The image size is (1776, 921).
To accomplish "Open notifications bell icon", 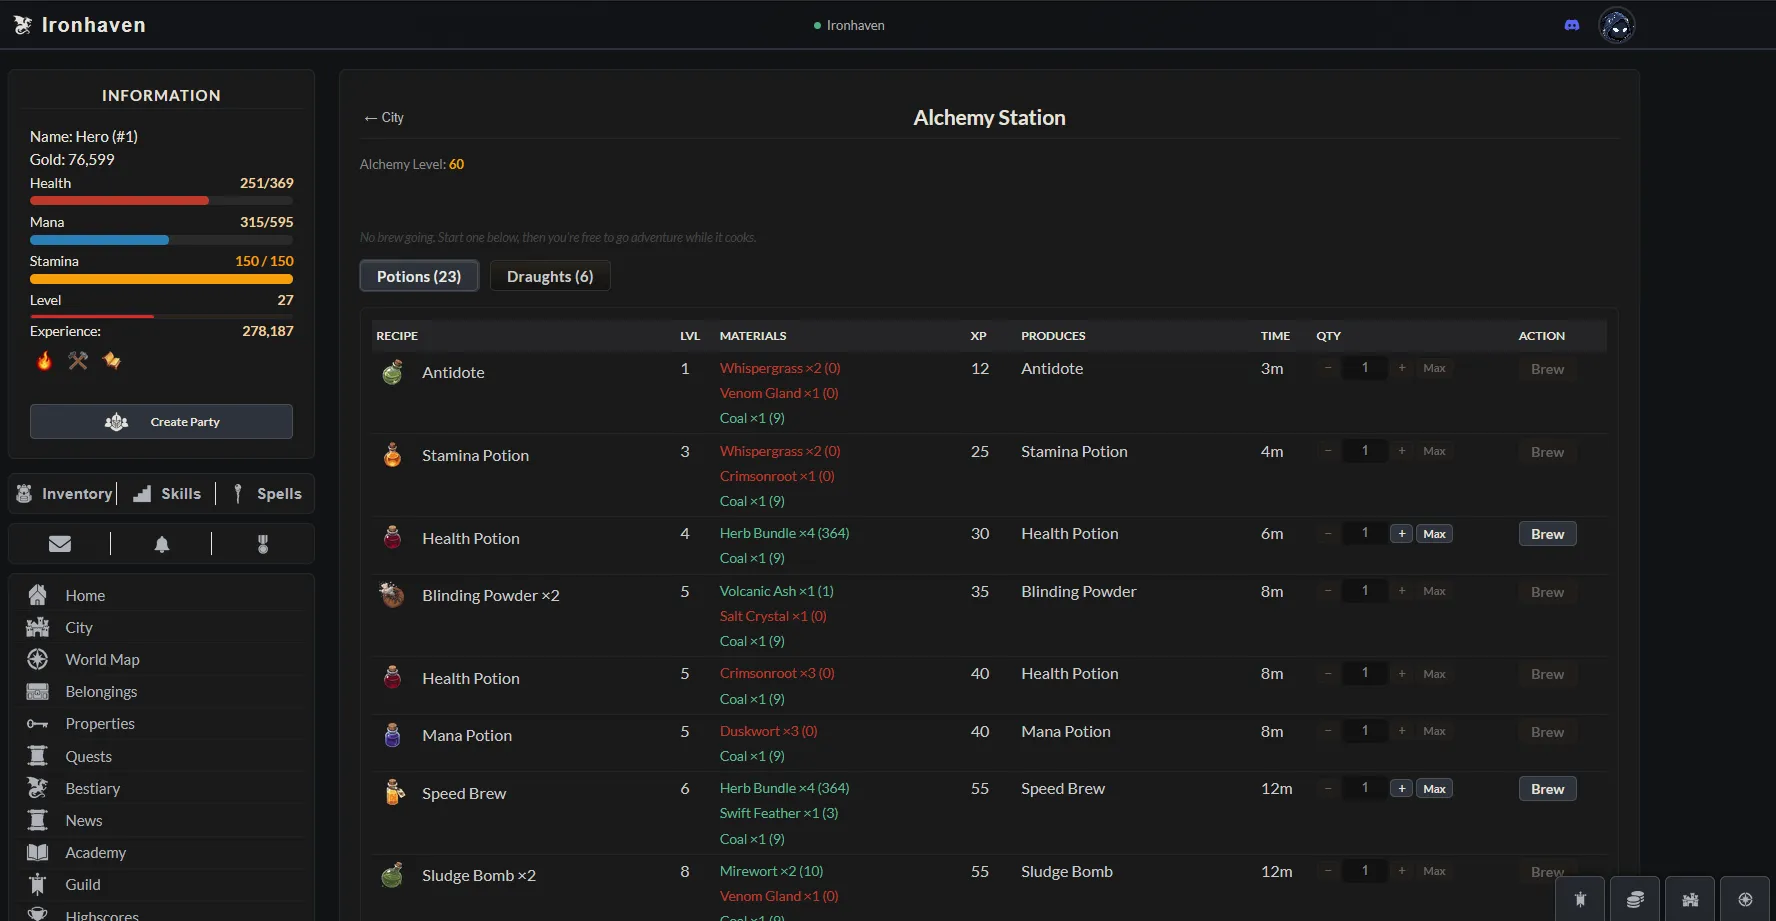I will pos(162,544).
